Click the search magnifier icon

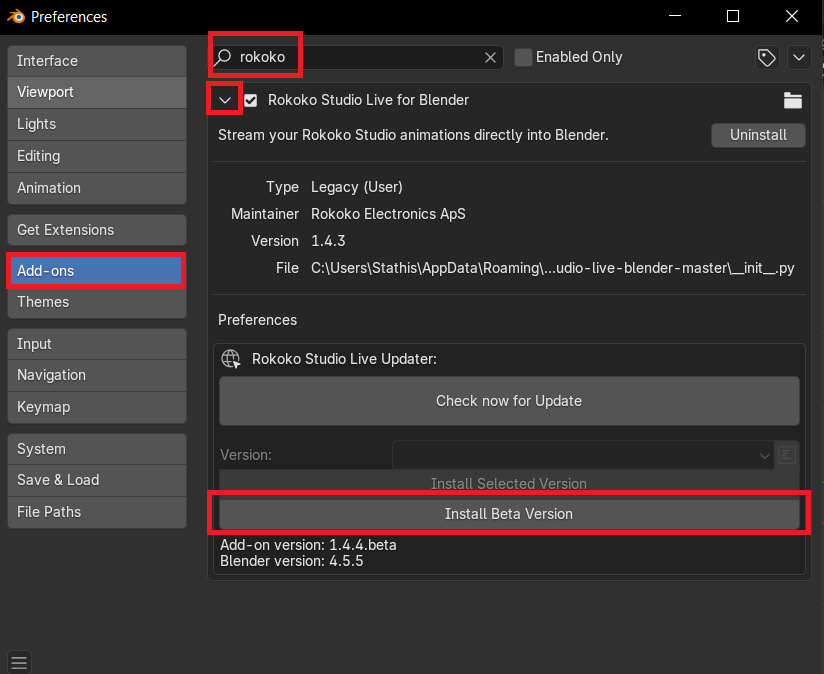point(224,58)
